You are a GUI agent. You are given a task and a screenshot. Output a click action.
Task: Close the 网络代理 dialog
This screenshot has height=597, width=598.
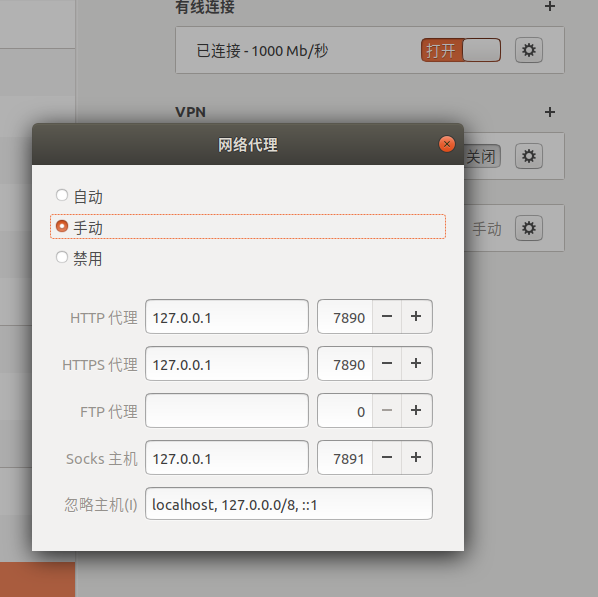pyautogui.click(x=447, y=144)
